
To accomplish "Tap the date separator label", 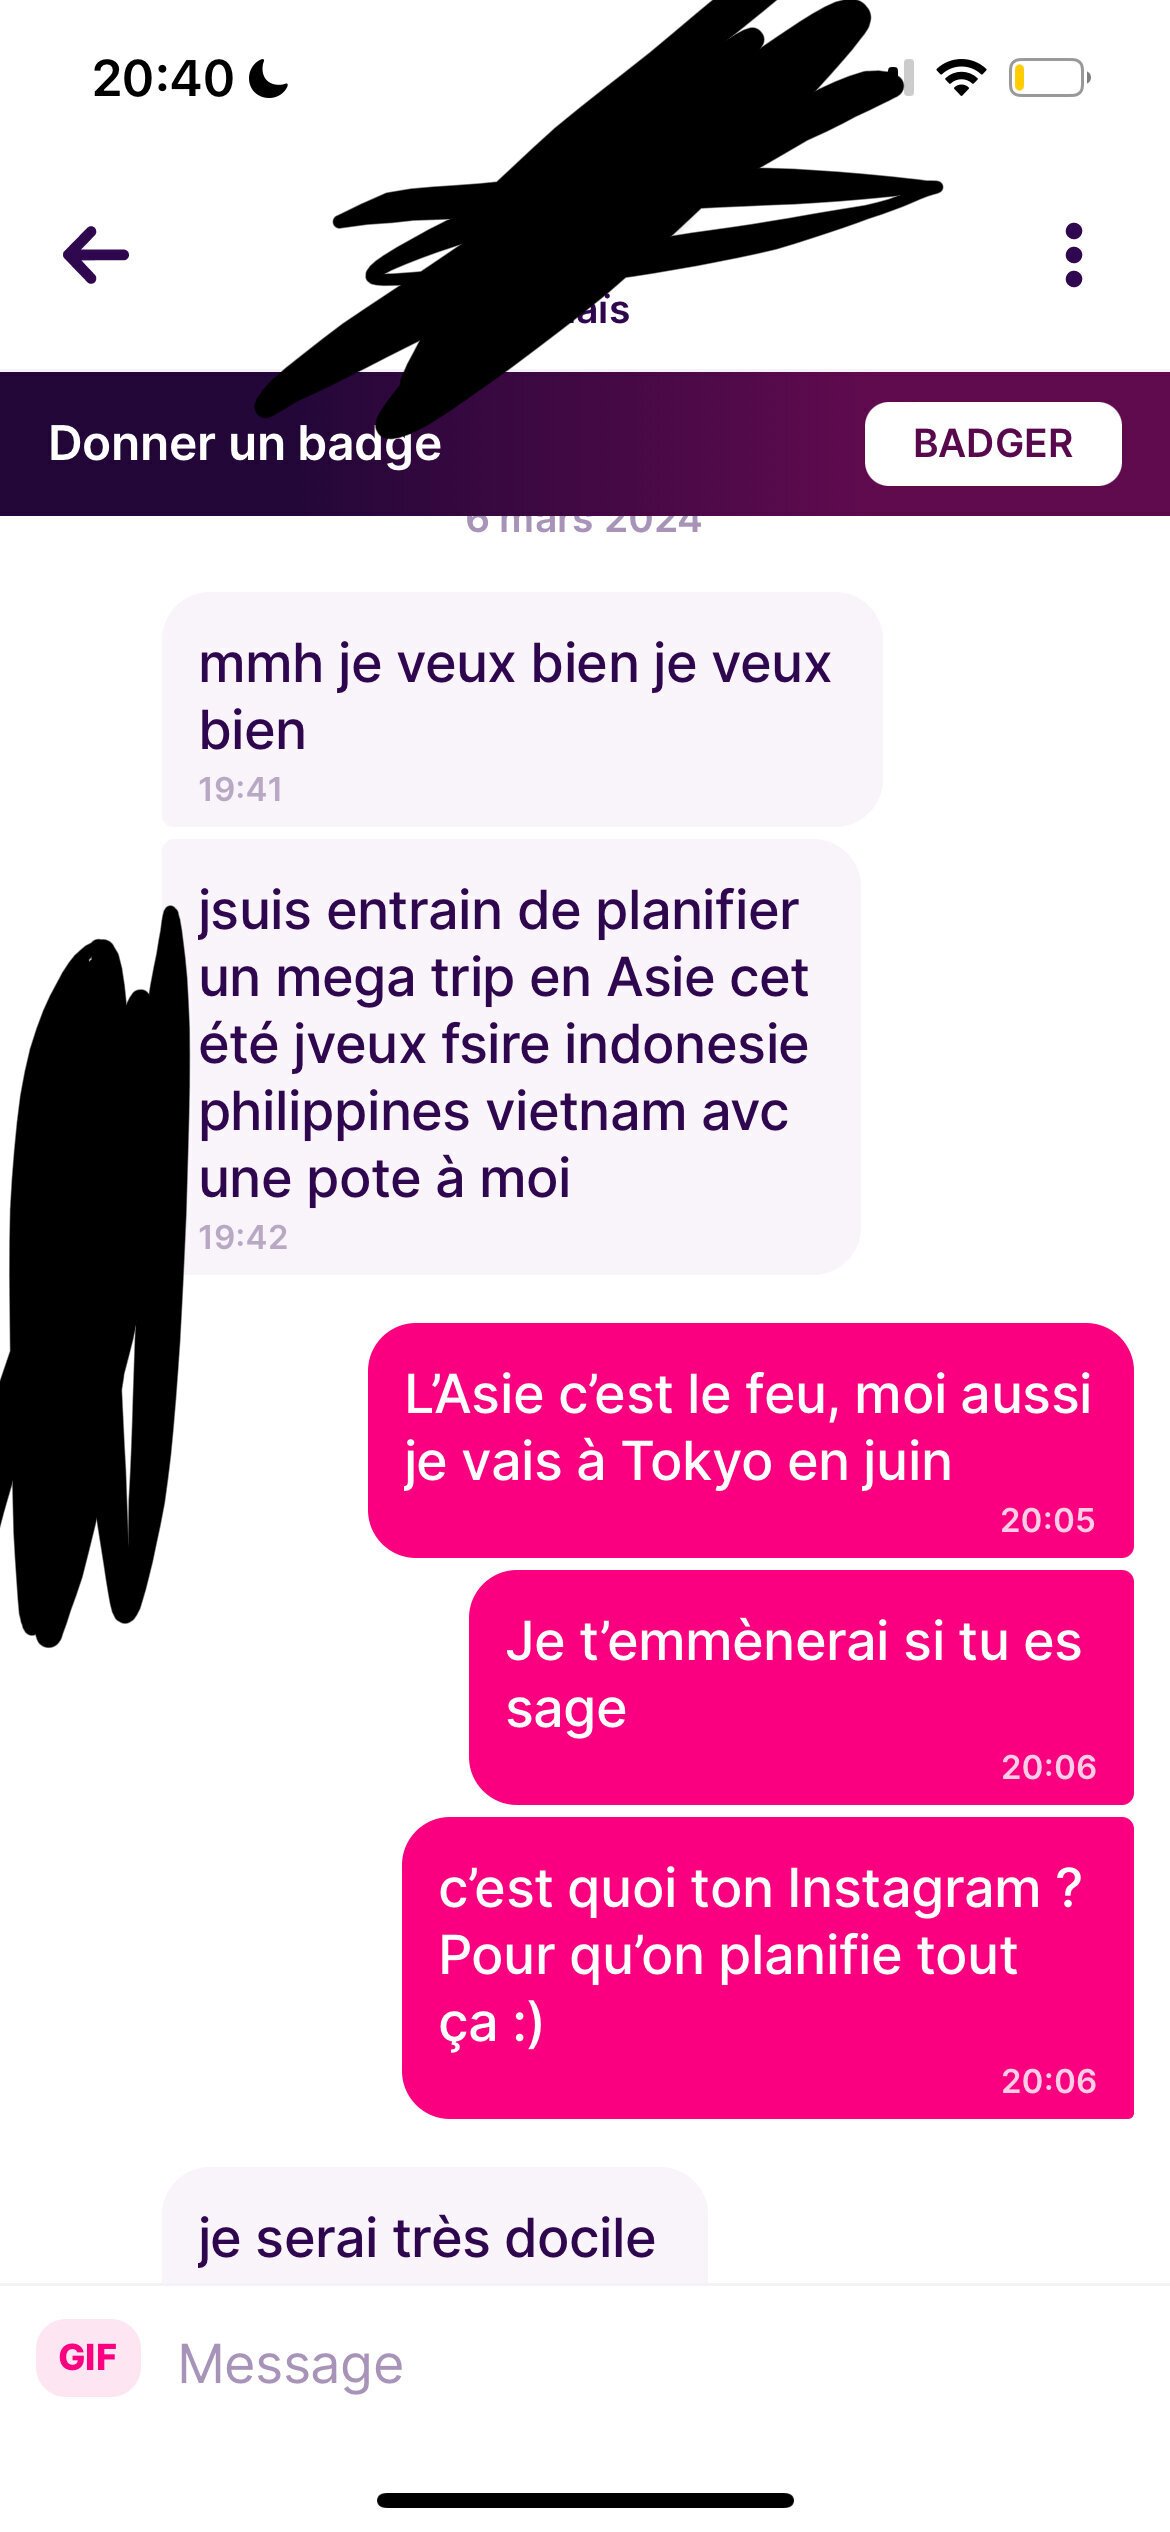I will (584, 523).
